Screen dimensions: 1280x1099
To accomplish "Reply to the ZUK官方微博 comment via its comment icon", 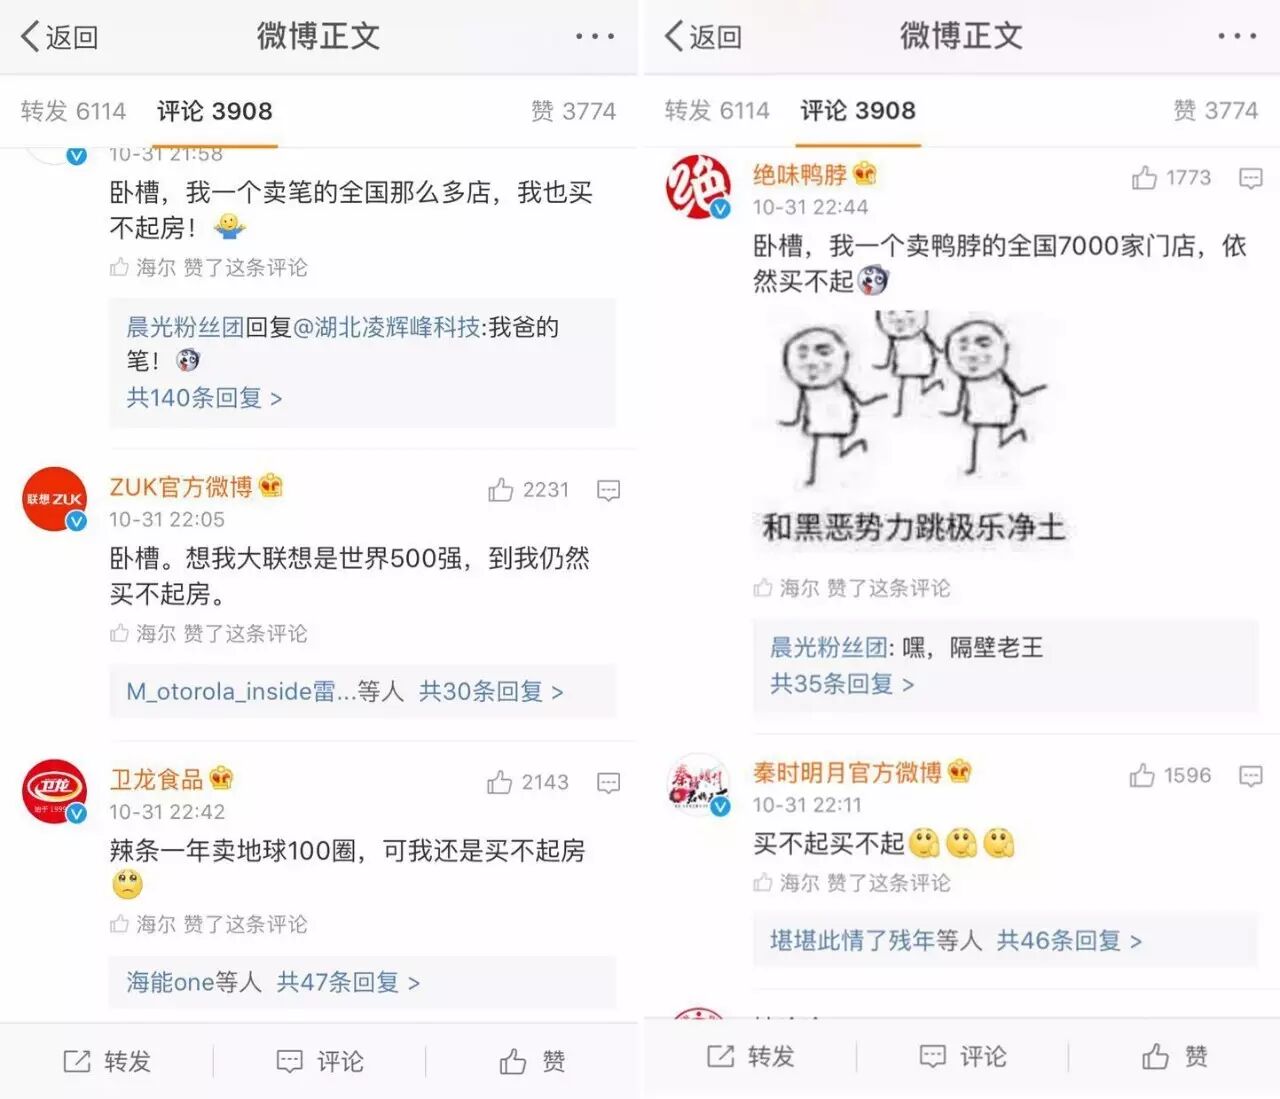I will pos(609,490).
